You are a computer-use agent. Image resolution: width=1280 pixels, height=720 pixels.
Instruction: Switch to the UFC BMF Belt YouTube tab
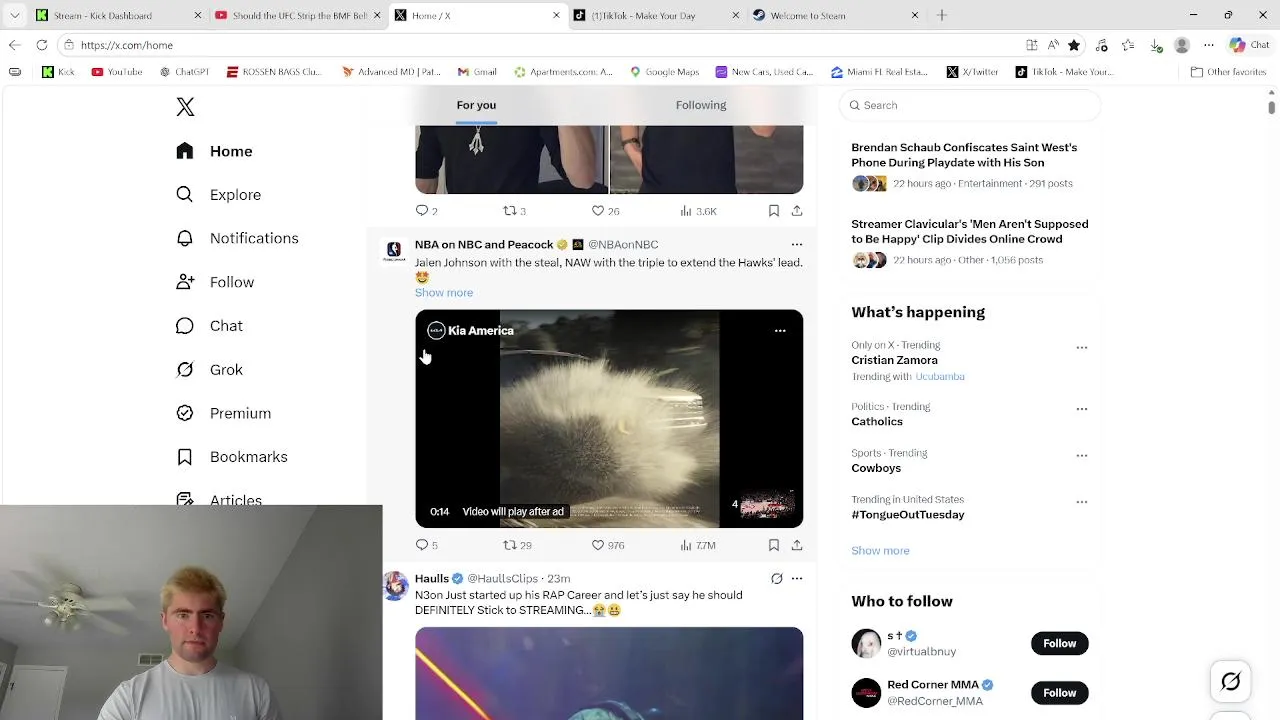tap(297, 15)
